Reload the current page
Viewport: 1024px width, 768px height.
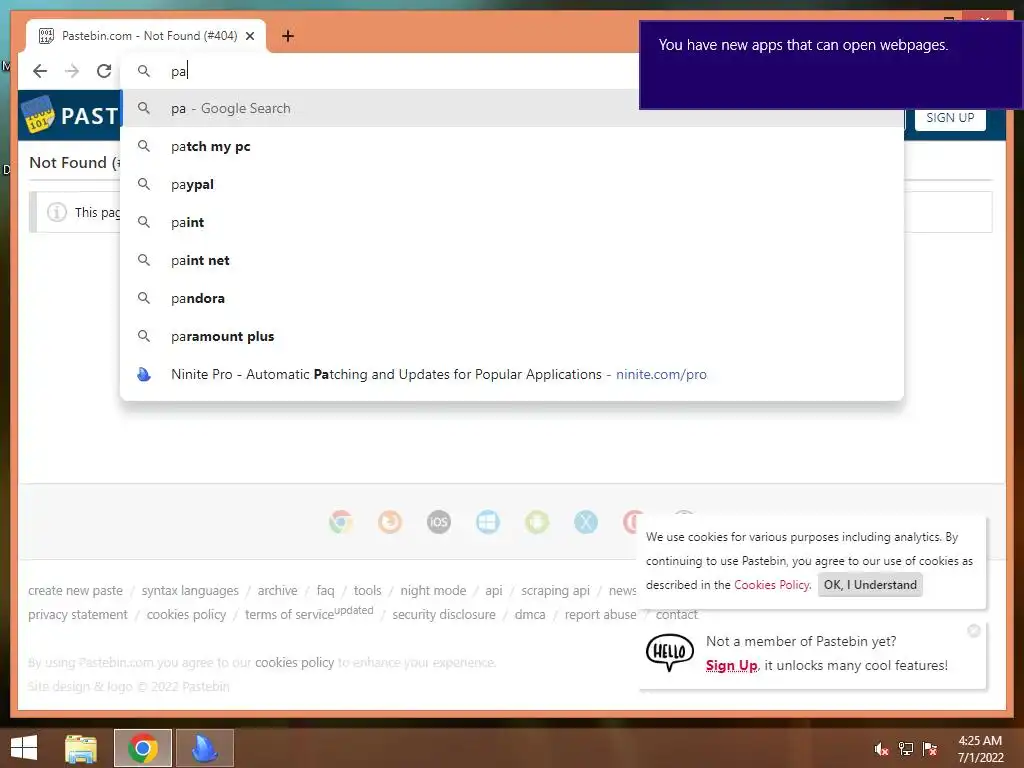(x=104, y=71)
